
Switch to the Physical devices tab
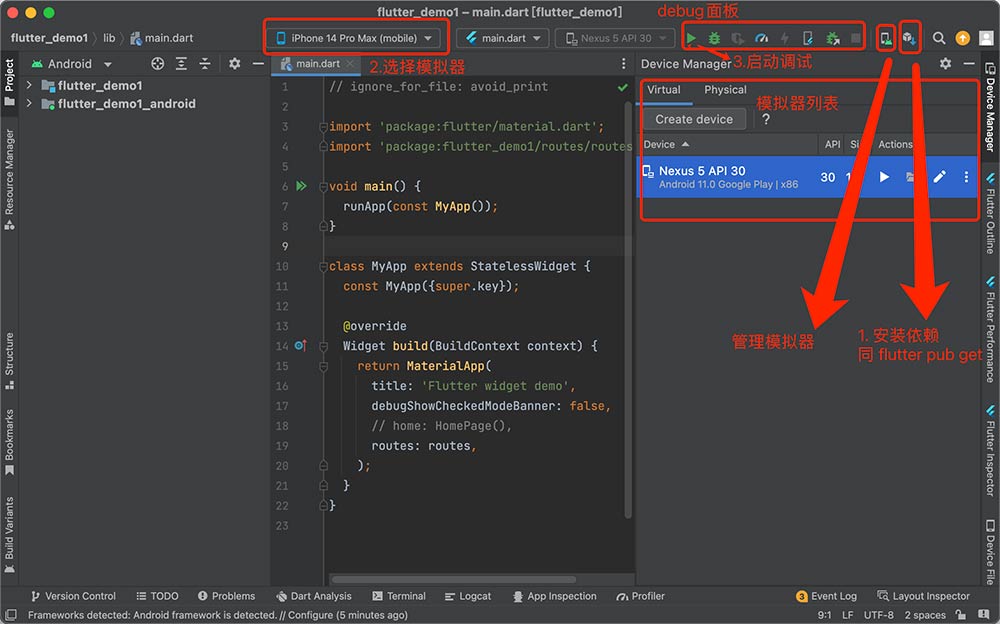pos(725,90)
